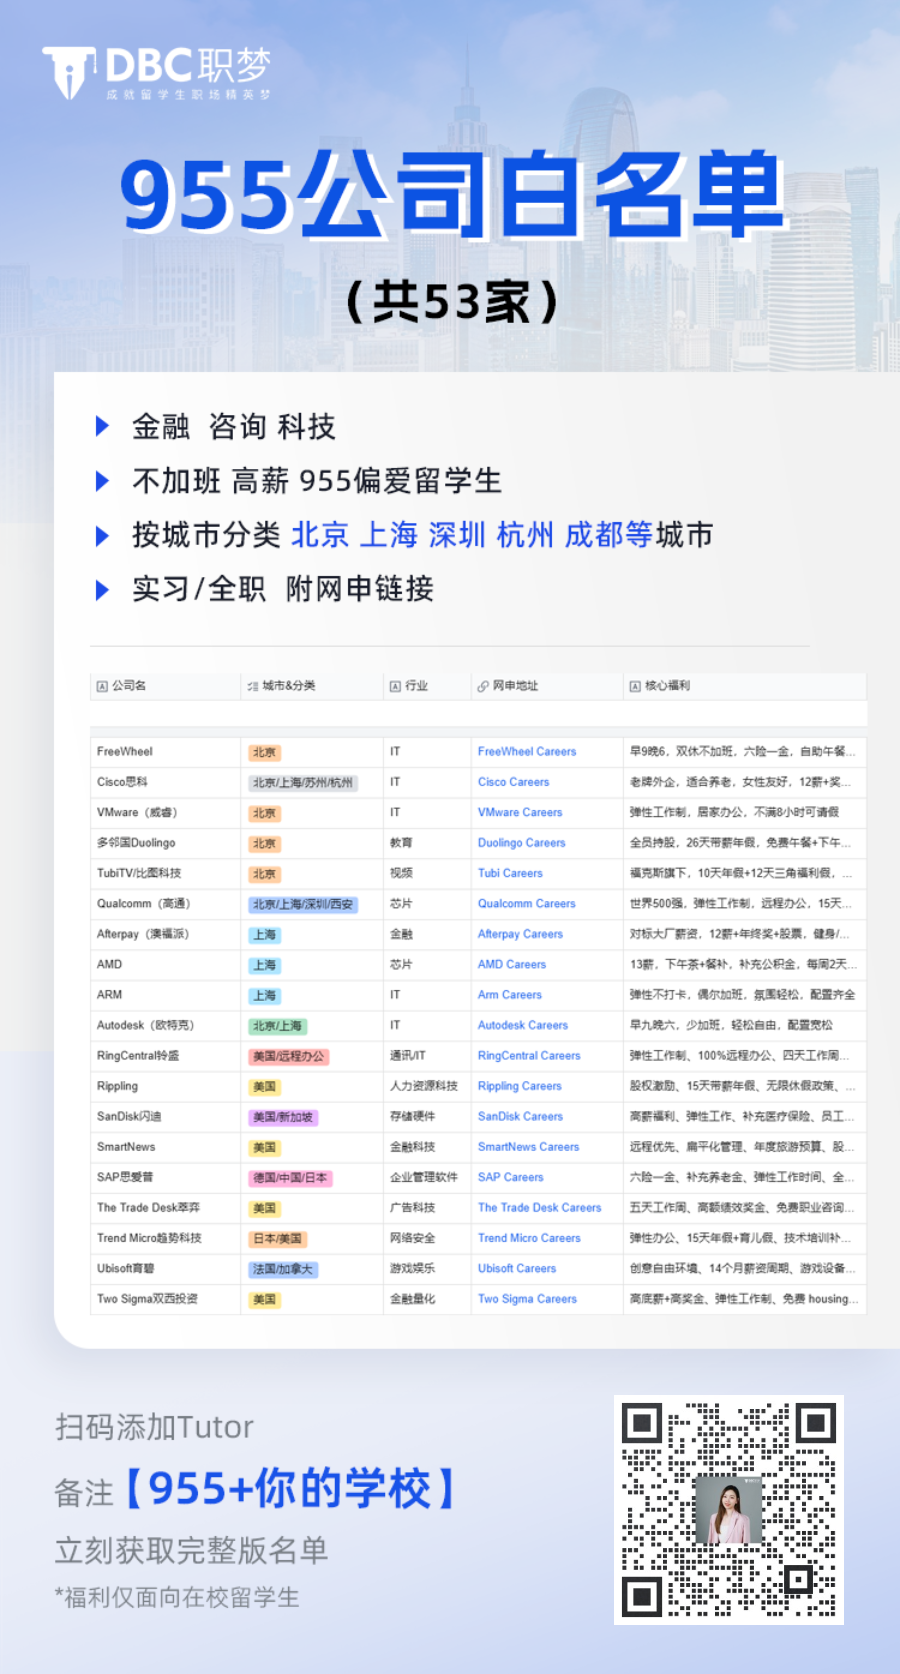The width and height of the screenshot is (900, 1674).
Task: Open the QR code to add Tutor
Action: pyautogui.click(x=729, y=1509)
